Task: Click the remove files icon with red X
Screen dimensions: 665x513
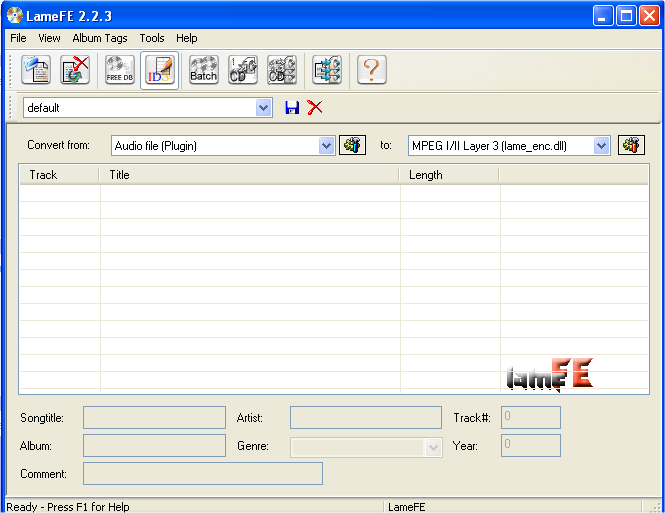Action: click(x=75, y=70)
